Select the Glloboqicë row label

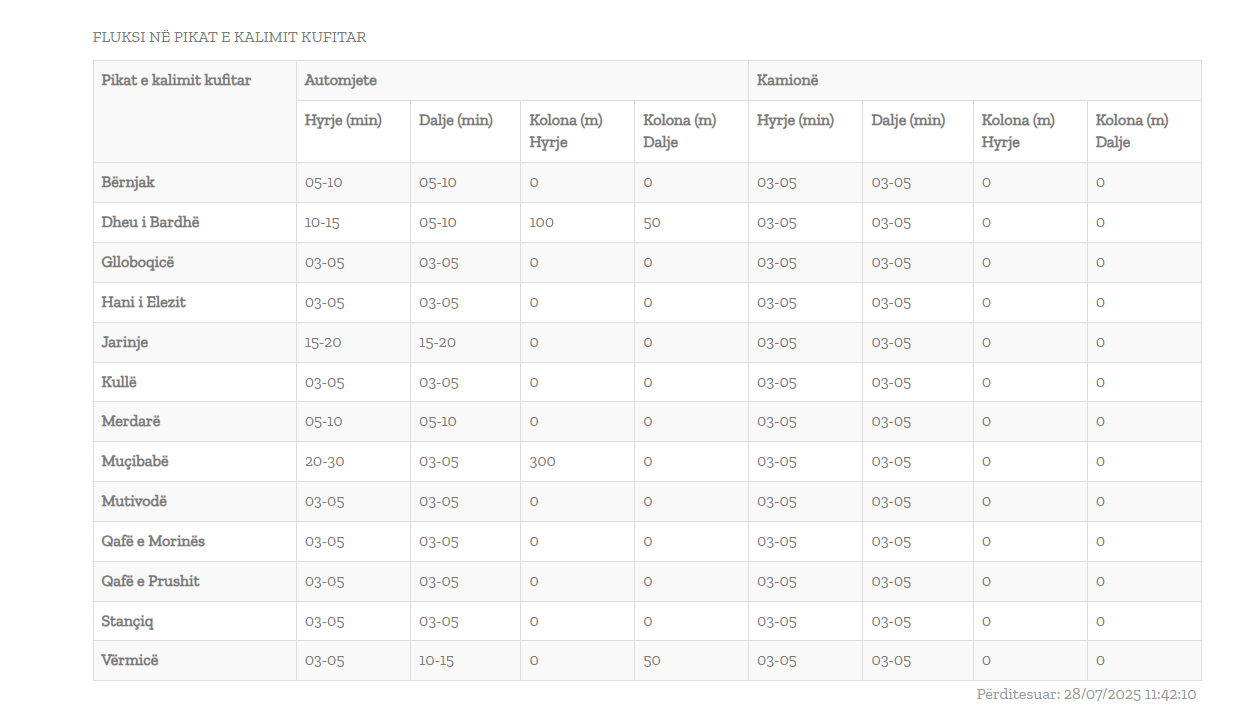tap(137, 262)
